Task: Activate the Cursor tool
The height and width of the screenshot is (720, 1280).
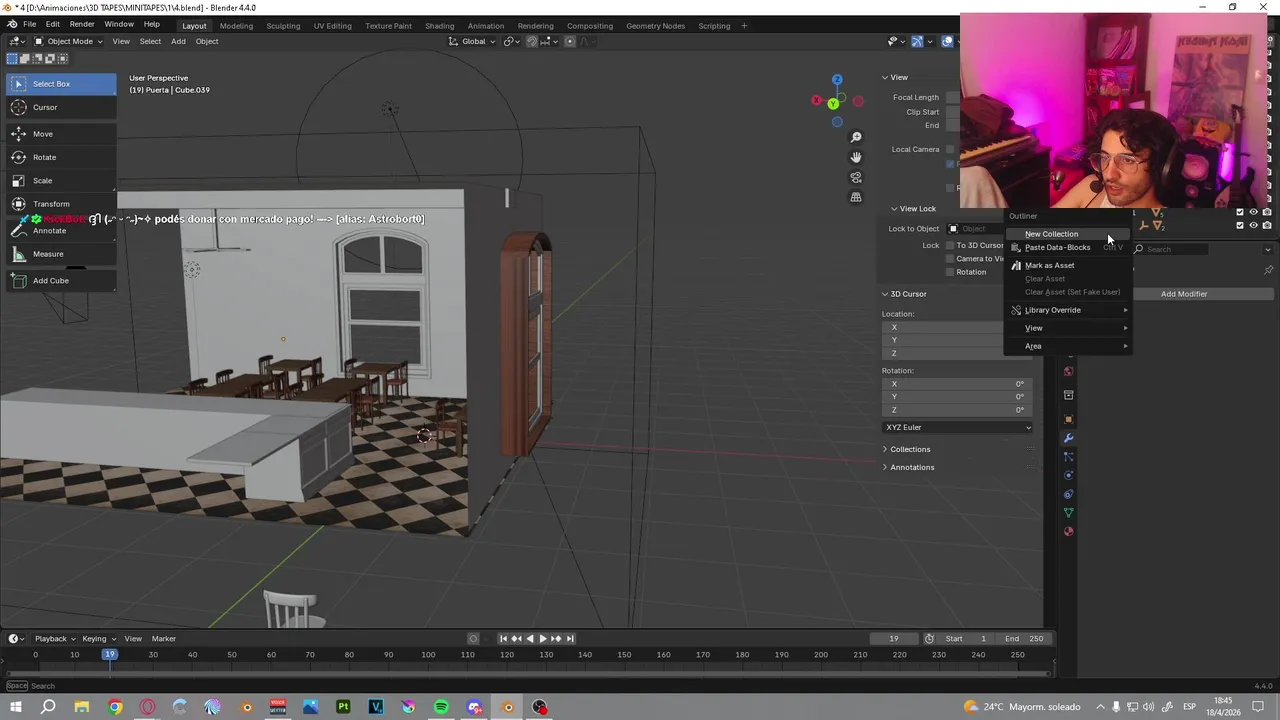Action: click(x=61, y=107)
